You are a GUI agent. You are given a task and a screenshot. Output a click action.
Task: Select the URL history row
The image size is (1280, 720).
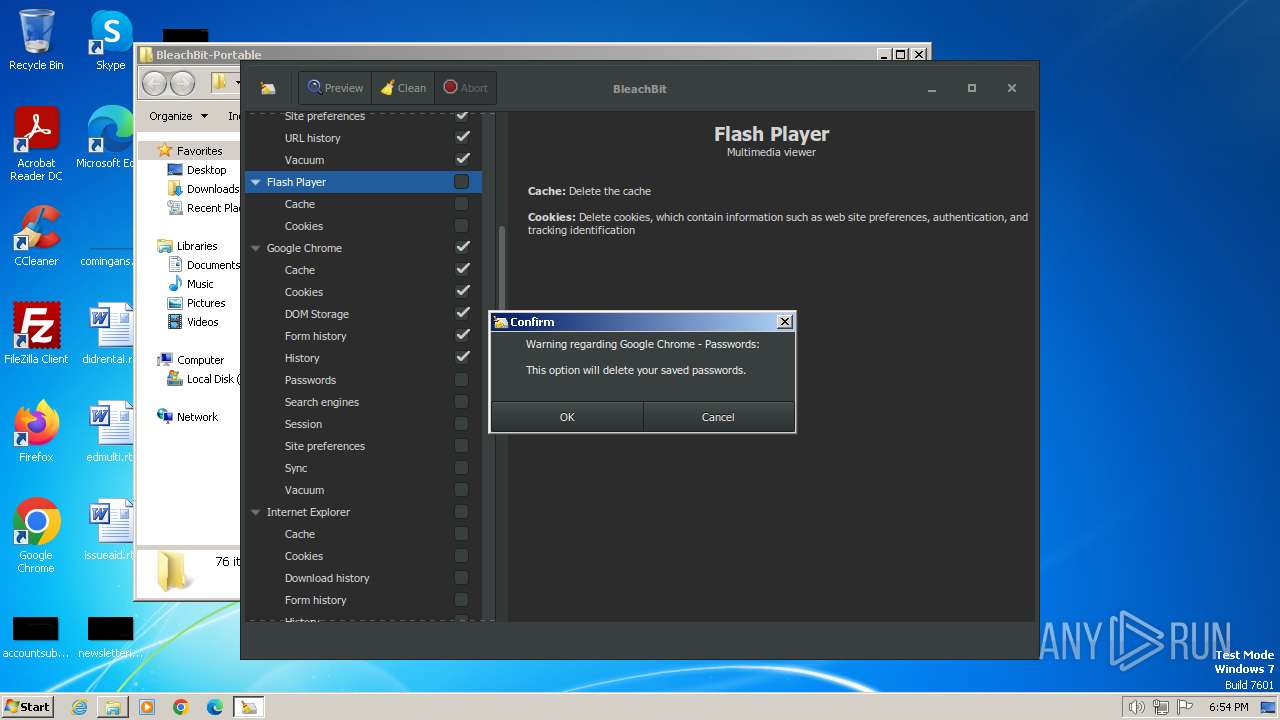[x=363, y=138]
